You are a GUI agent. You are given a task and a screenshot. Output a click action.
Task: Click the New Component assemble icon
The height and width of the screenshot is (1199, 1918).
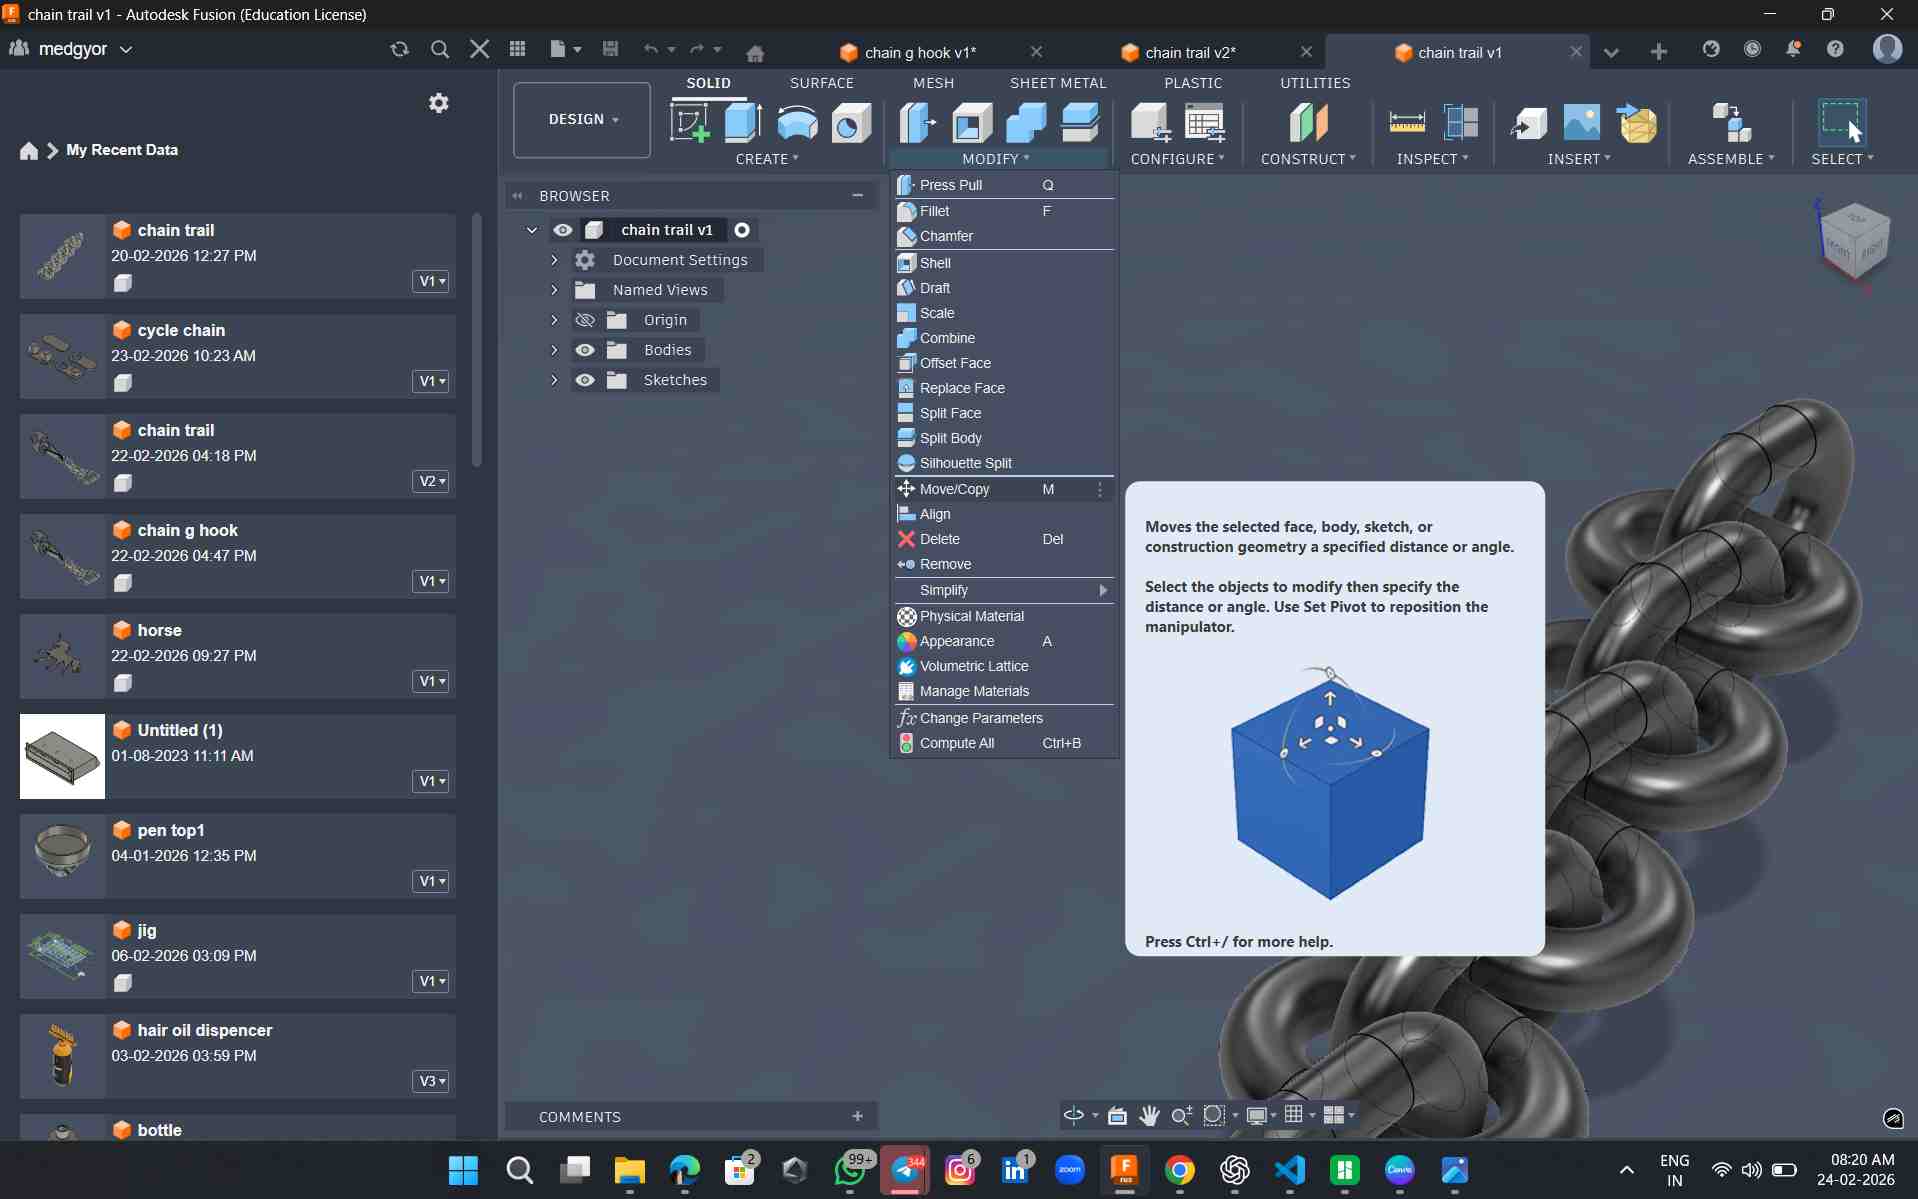pyautogui.click(x=1731, y=123)
